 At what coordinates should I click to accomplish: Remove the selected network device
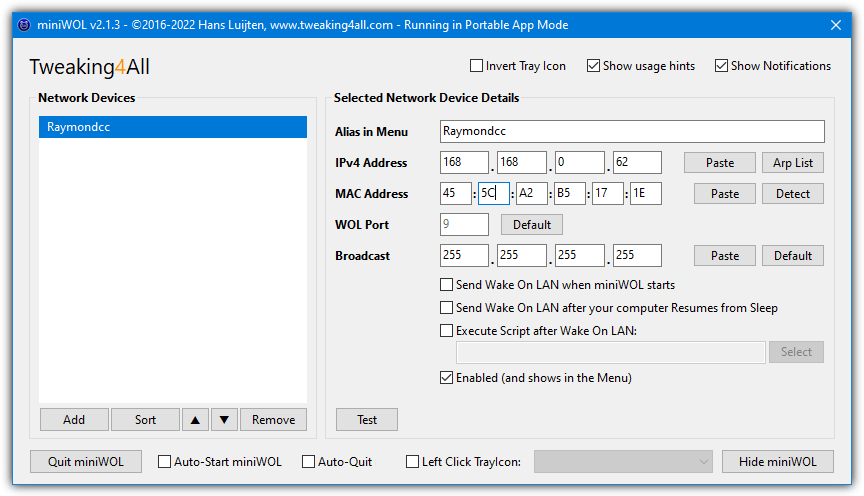click(273, 420)
